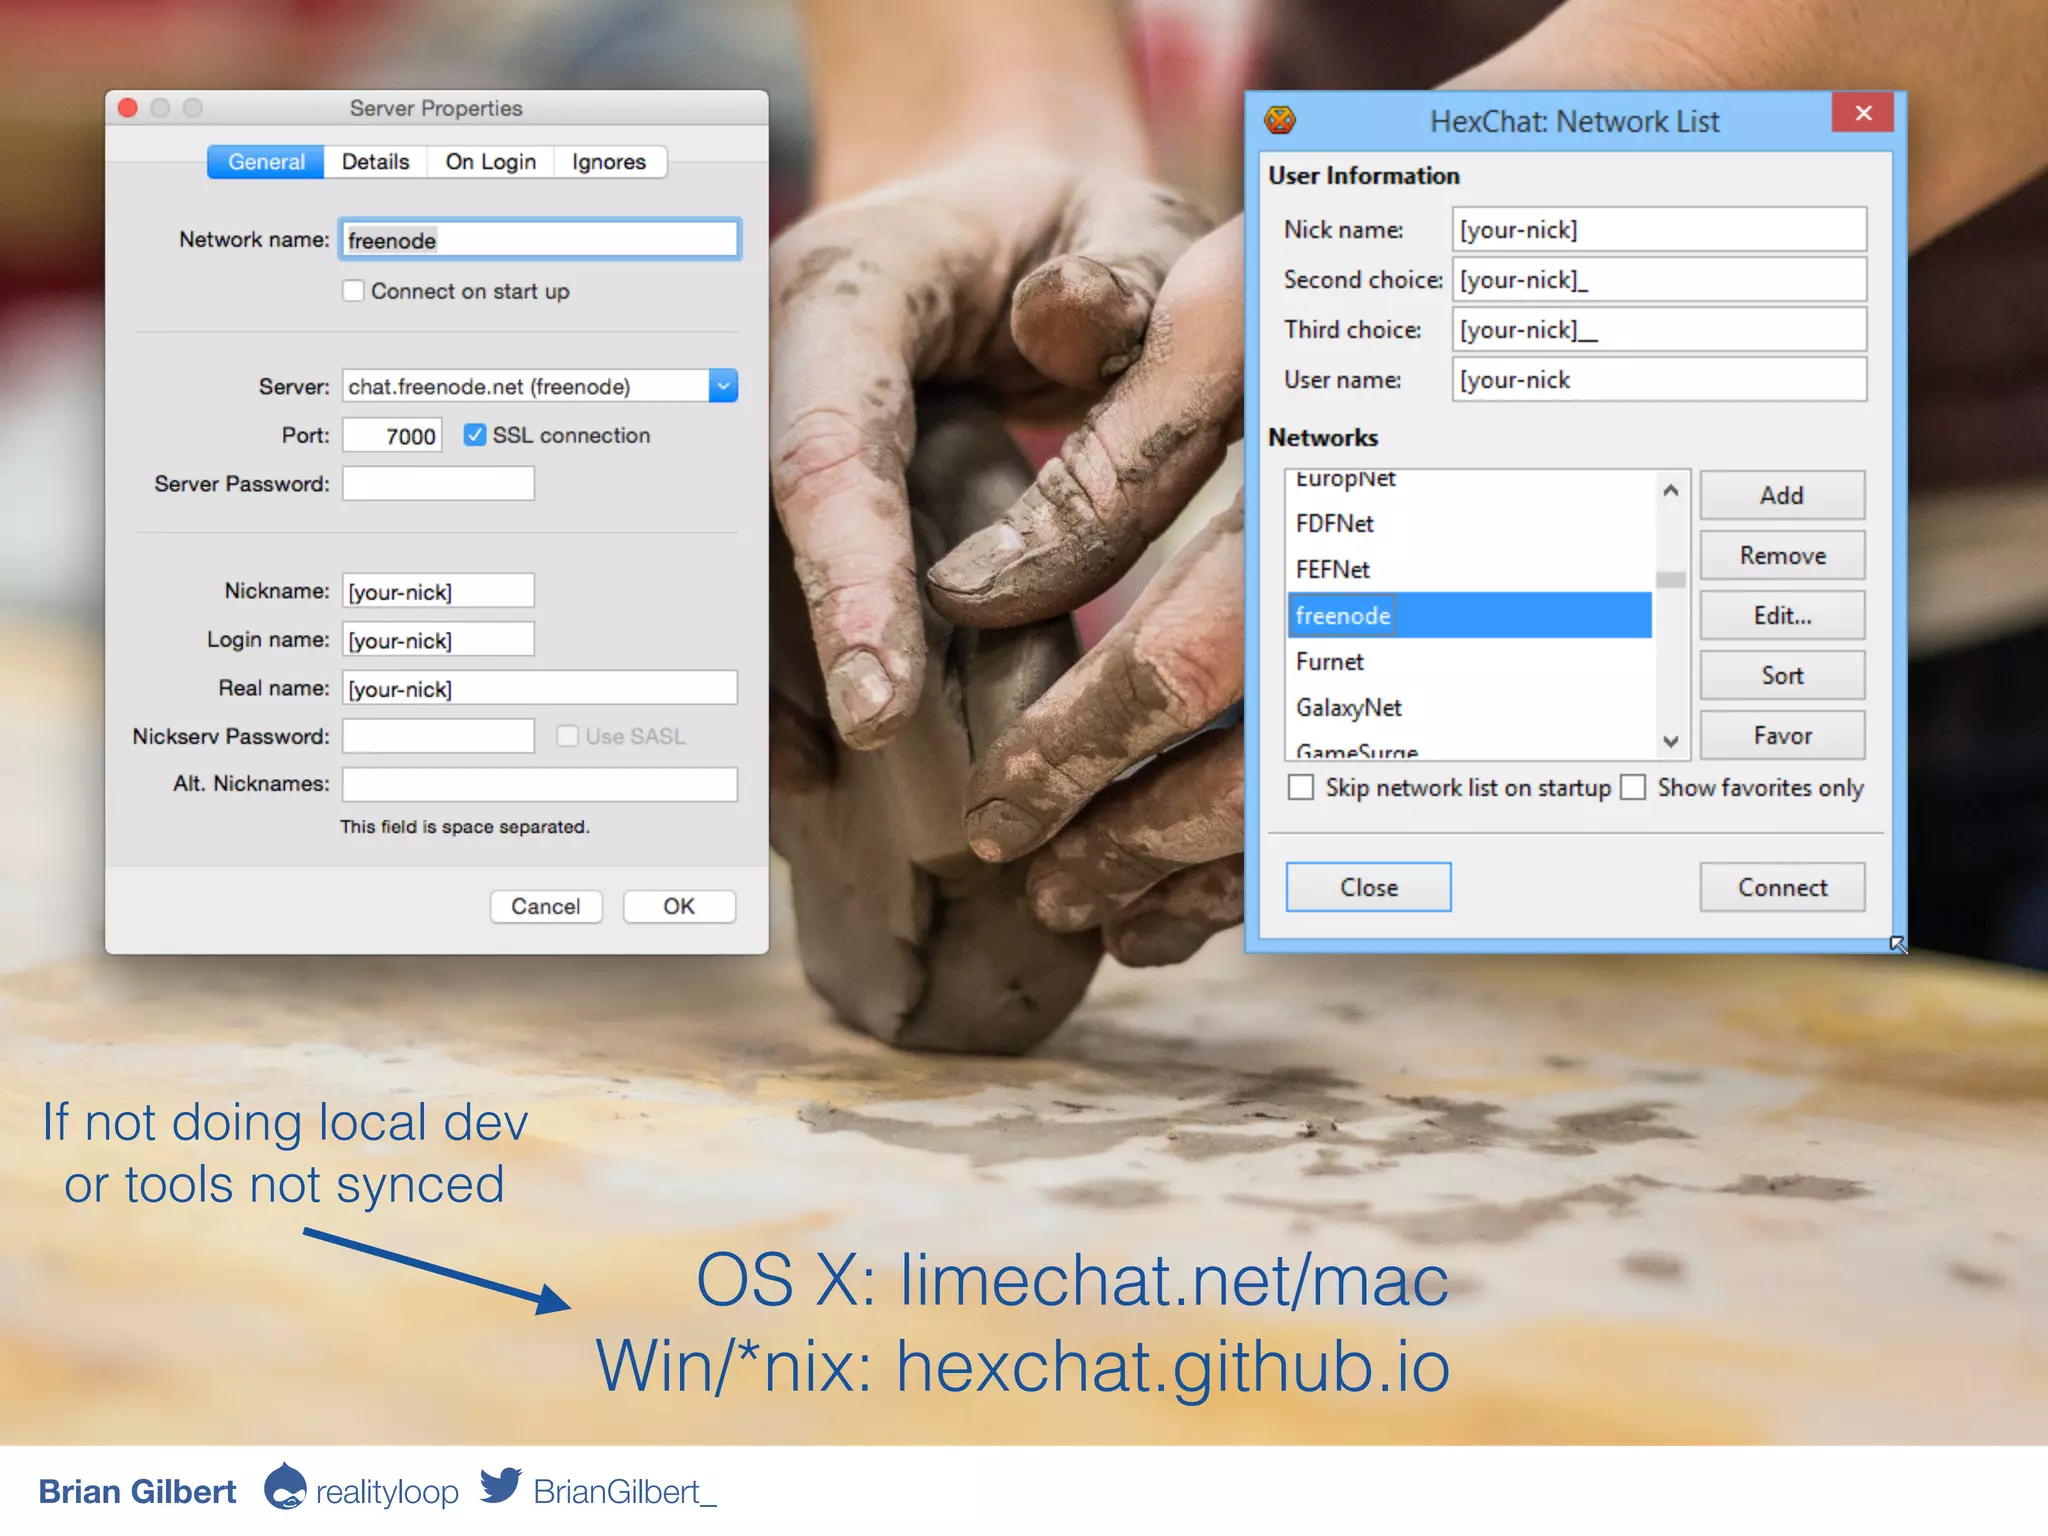This screenshot has width=2048, height=1536.
Task: Click the Alt. Nicknames field
Action: (540, 784)
